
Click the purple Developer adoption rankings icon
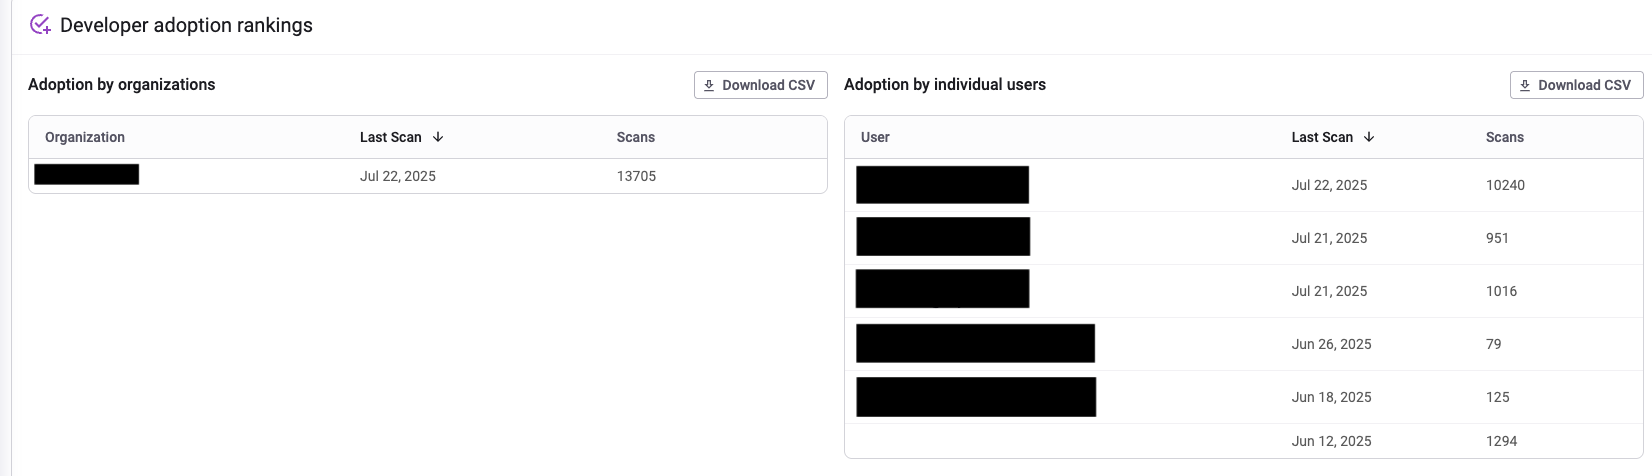tap(40, 25)
